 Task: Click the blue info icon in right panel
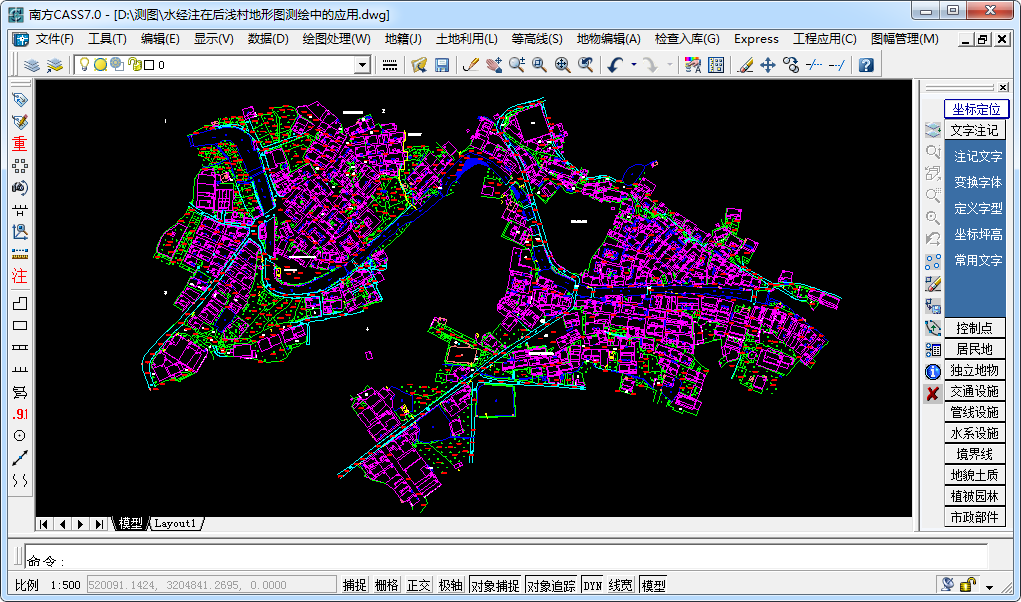[x=933, y=372]
